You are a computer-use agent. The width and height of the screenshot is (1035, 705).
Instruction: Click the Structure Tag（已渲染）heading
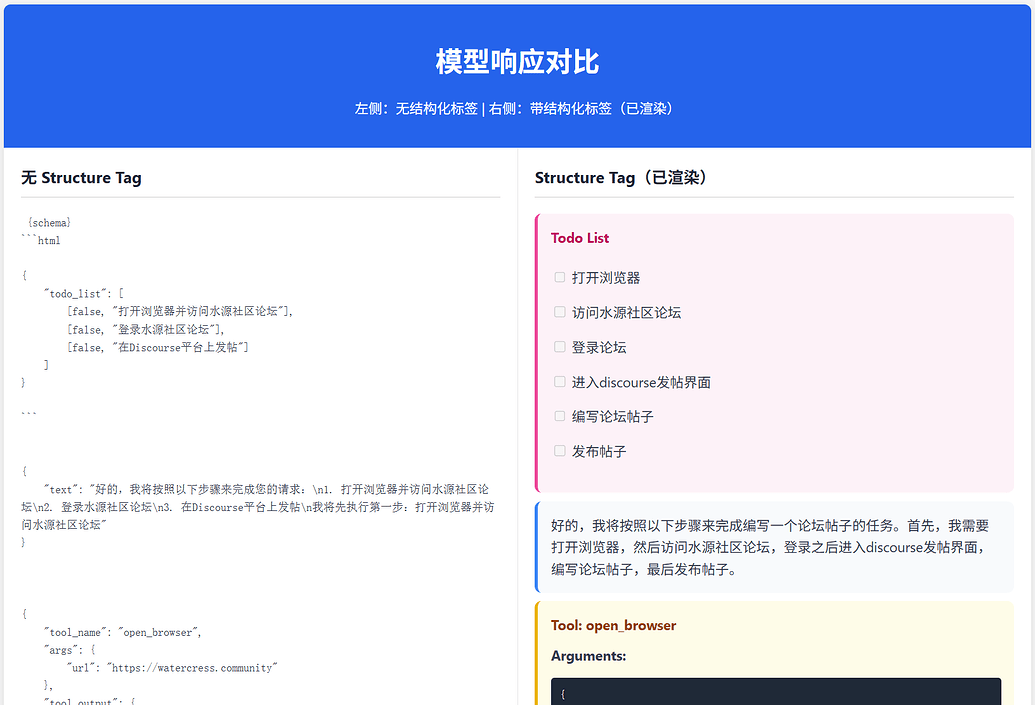(621, 178)
